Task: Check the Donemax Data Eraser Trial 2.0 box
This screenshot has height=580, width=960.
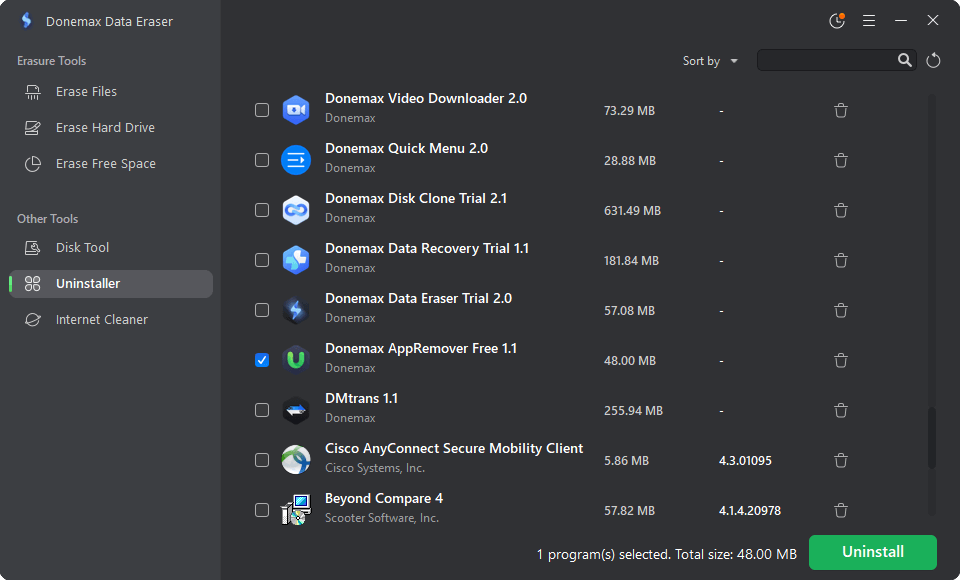Action: 262,310
